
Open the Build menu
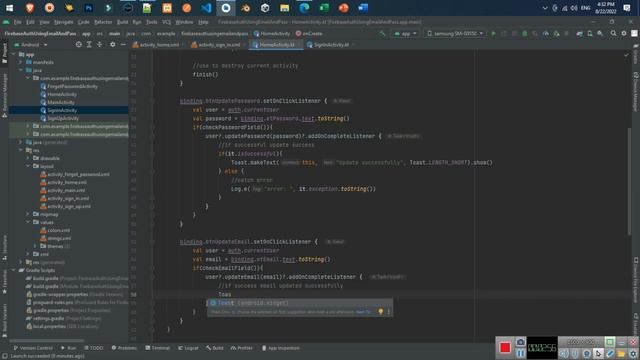point(122,22)
